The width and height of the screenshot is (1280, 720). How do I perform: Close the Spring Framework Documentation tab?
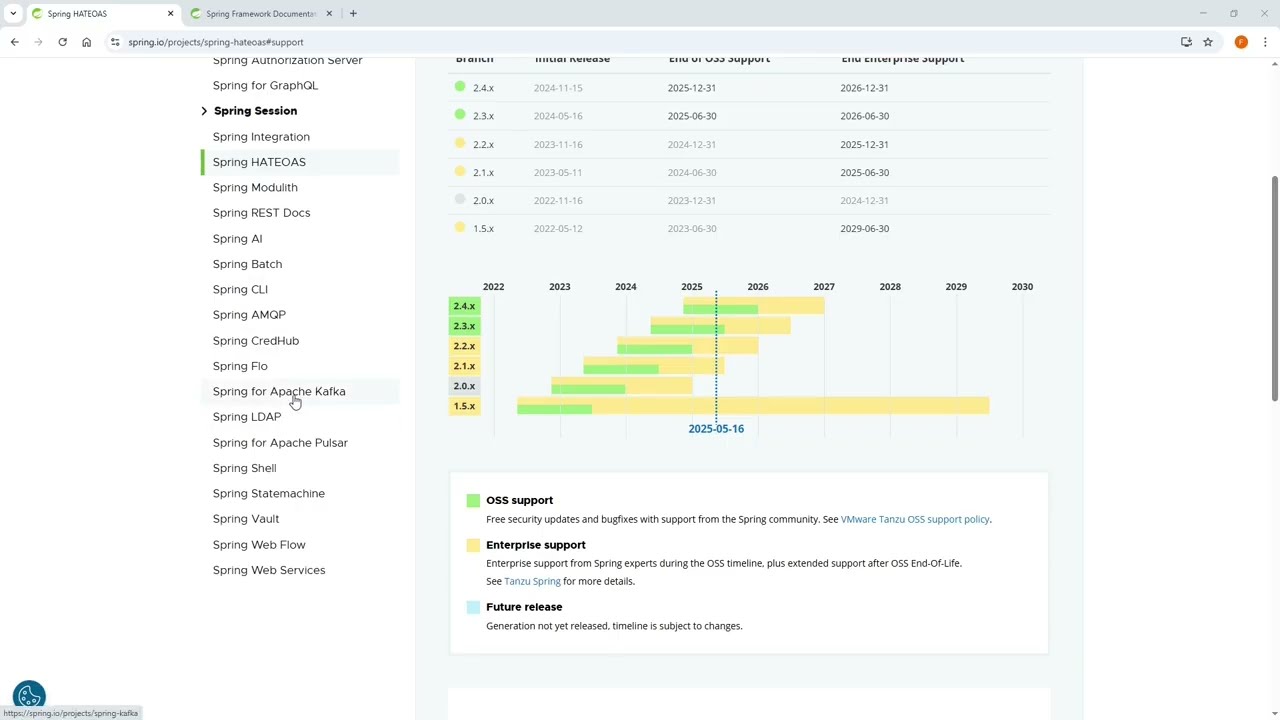coord(329,14)
